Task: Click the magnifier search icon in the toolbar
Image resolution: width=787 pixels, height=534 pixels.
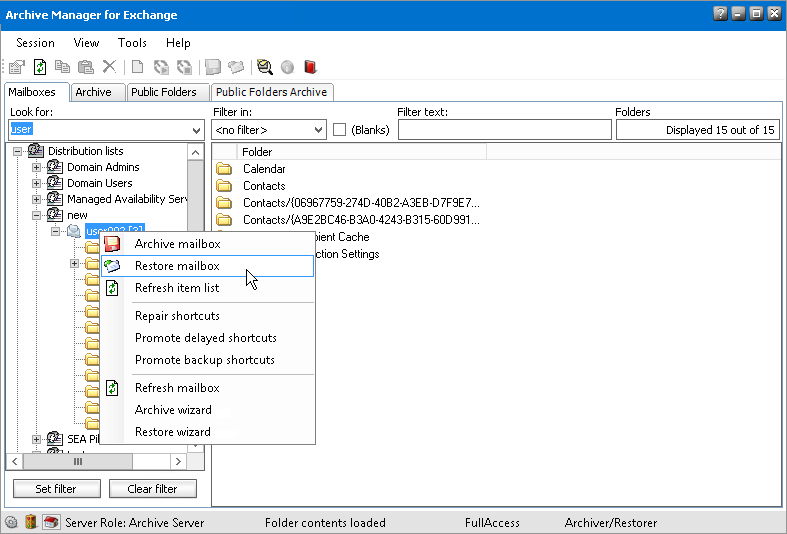Action: click(x=264, y=67)
